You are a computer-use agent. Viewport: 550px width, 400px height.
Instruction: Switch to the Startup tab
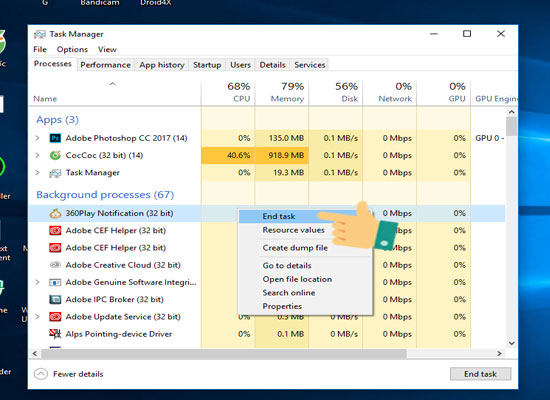click(207, 65)
